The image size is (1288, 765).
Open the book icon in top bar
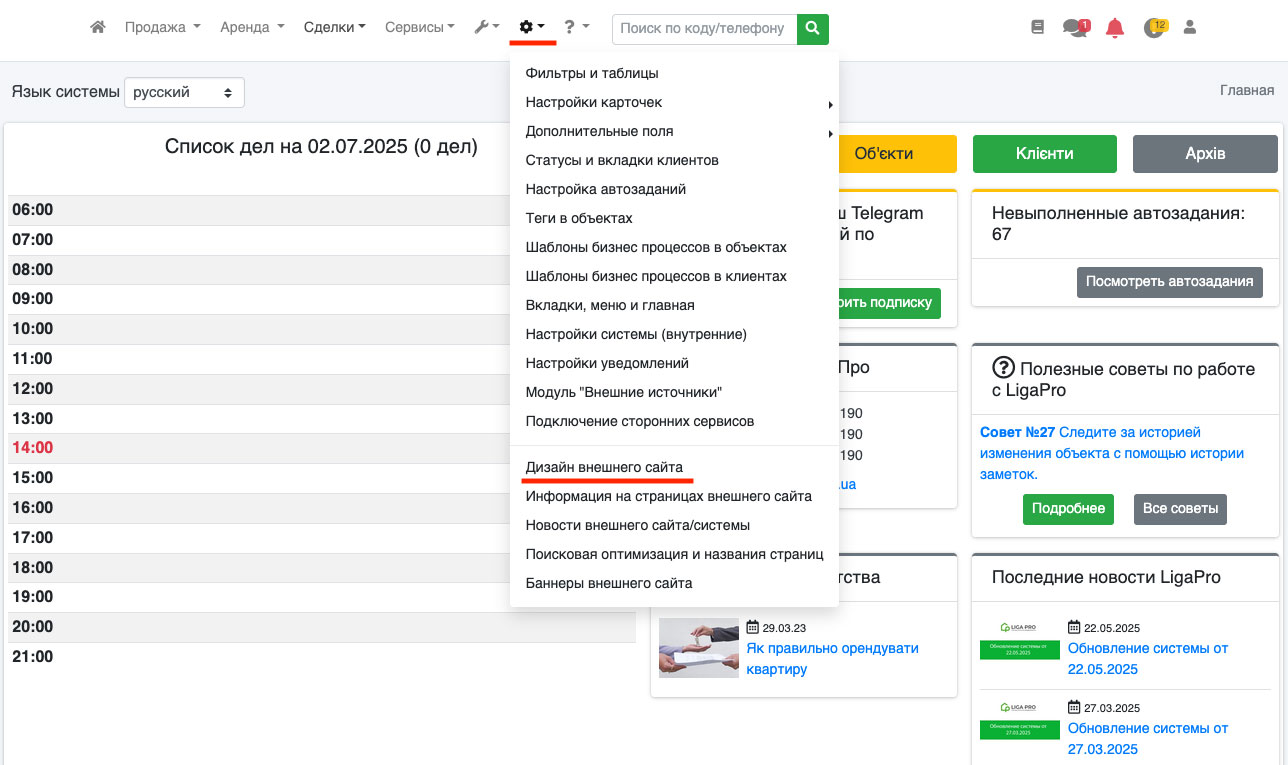point(1038,28)
